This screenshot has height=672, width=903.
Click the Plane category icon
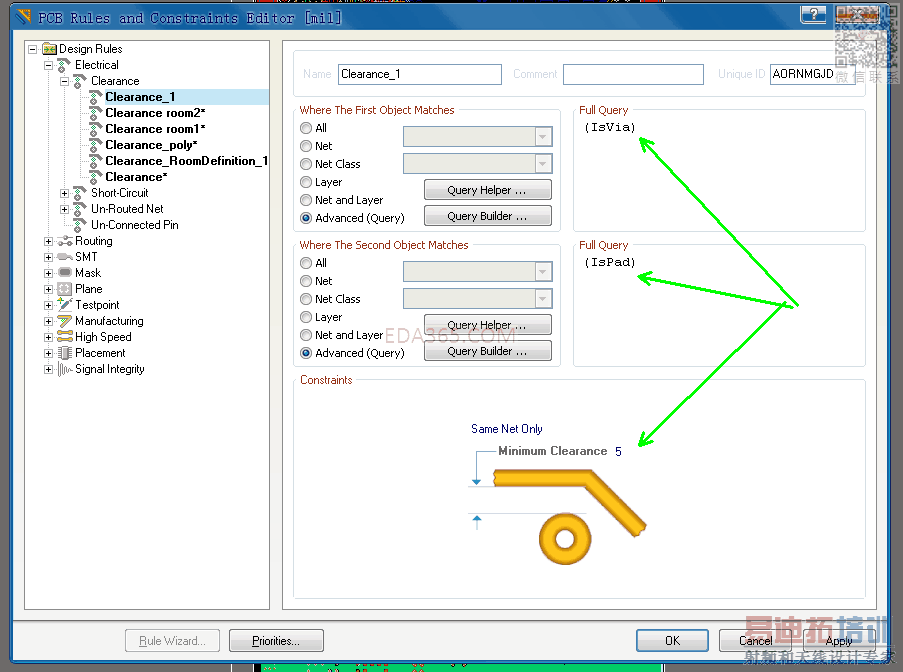click(65, 289)
